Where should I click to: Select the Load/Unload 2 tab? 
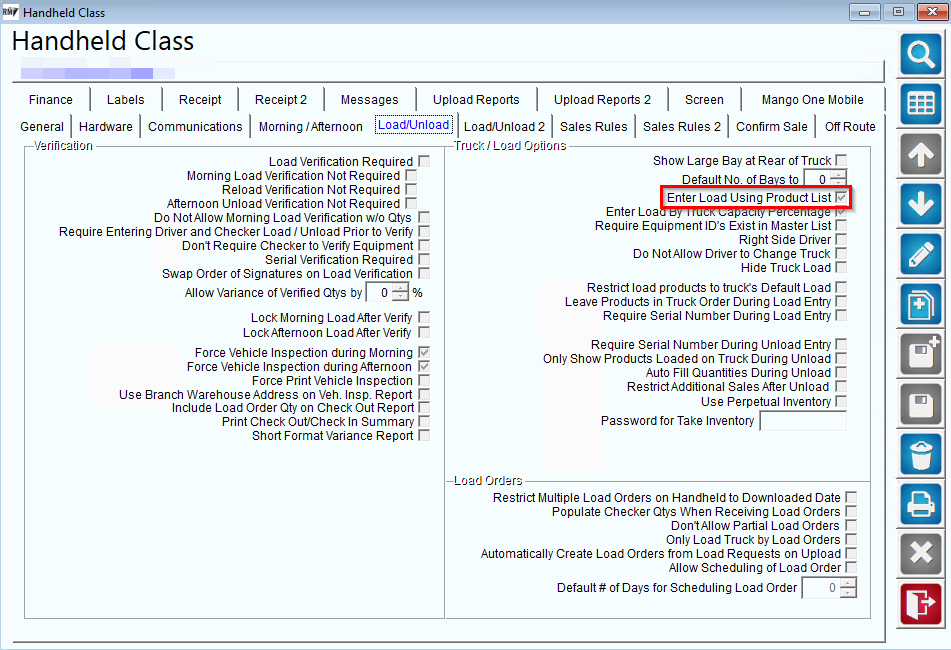[504, 127]
